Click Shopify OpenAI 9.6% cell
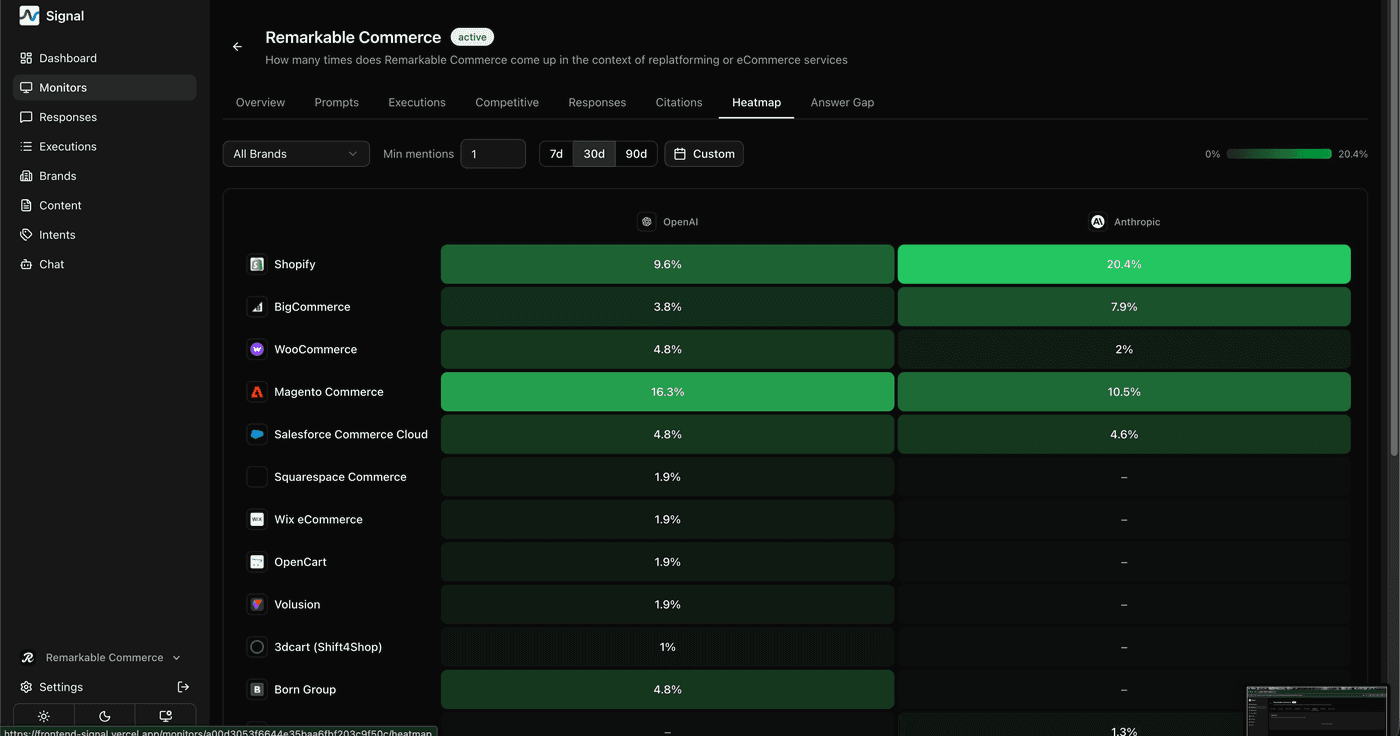 pyautogui.click(x=667, y=264)
